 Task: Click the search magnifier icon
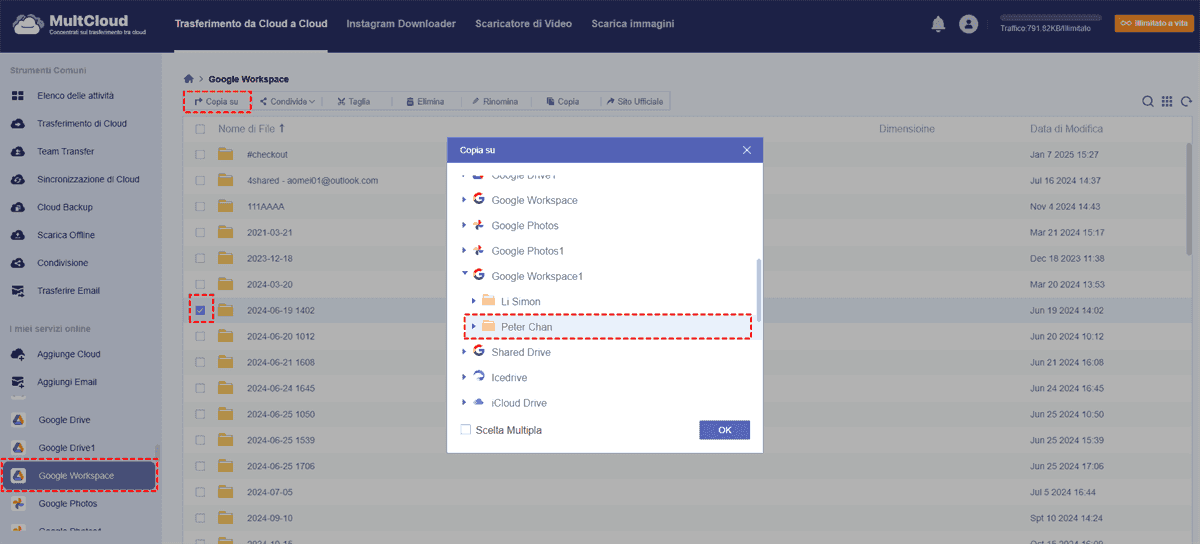1148,101
